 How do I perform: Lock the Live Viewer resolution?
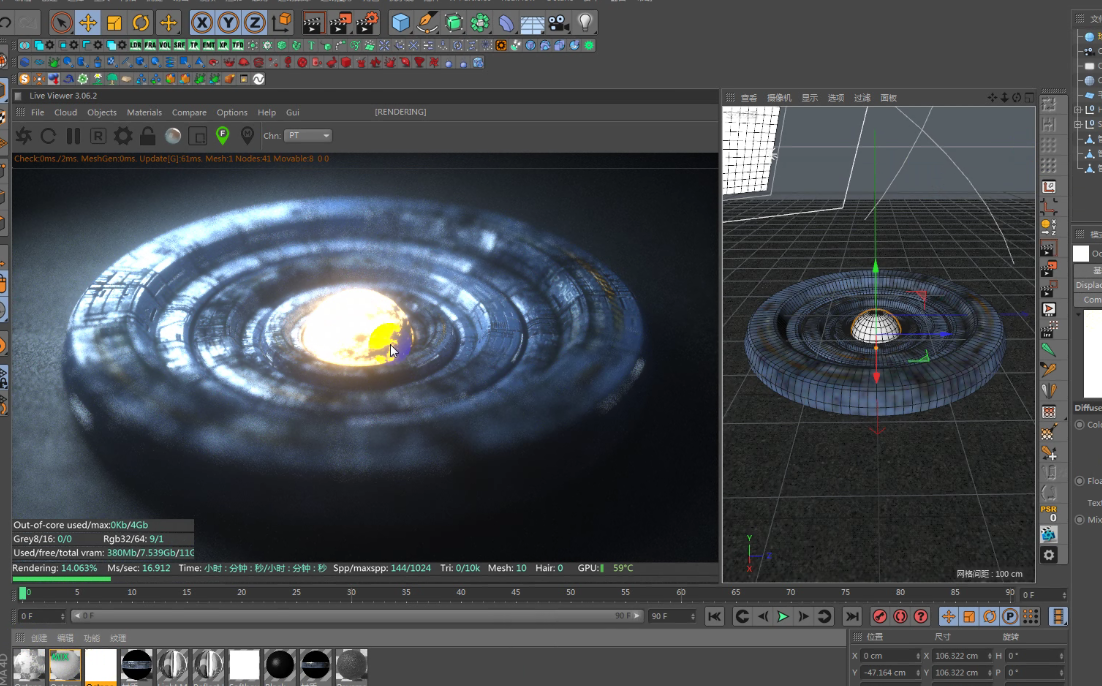(146, 136)
